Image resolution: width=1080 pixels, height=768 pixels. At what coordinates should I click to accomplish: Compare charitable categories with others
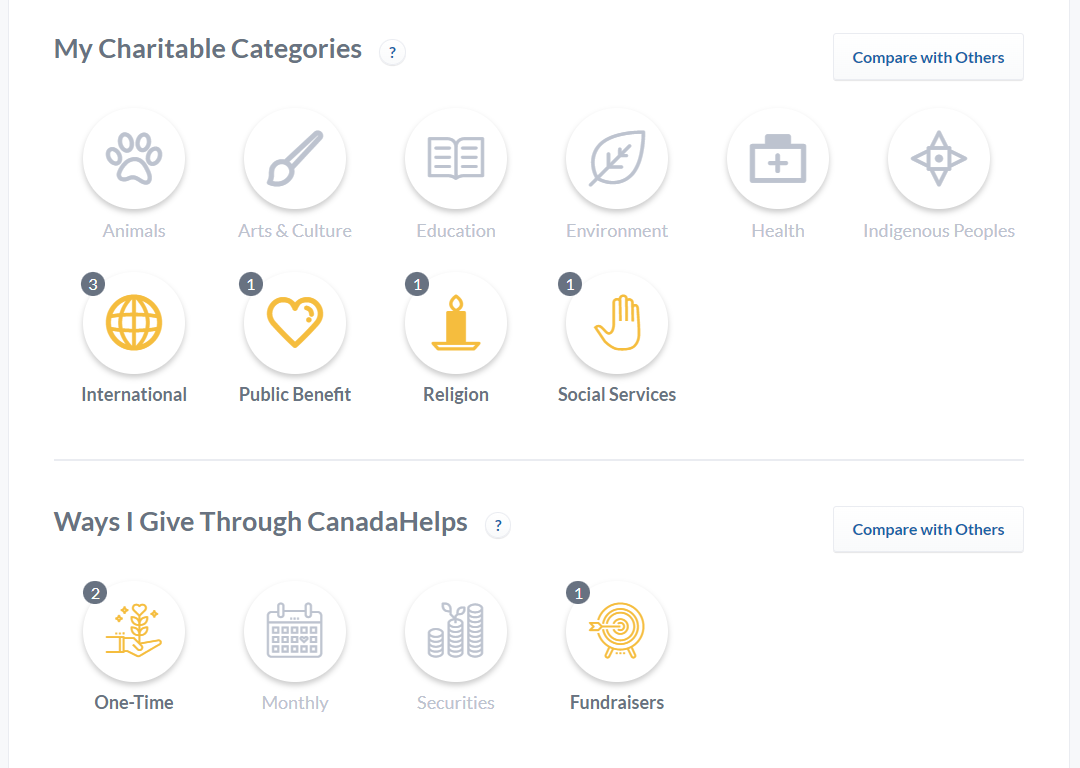[928, 57]
